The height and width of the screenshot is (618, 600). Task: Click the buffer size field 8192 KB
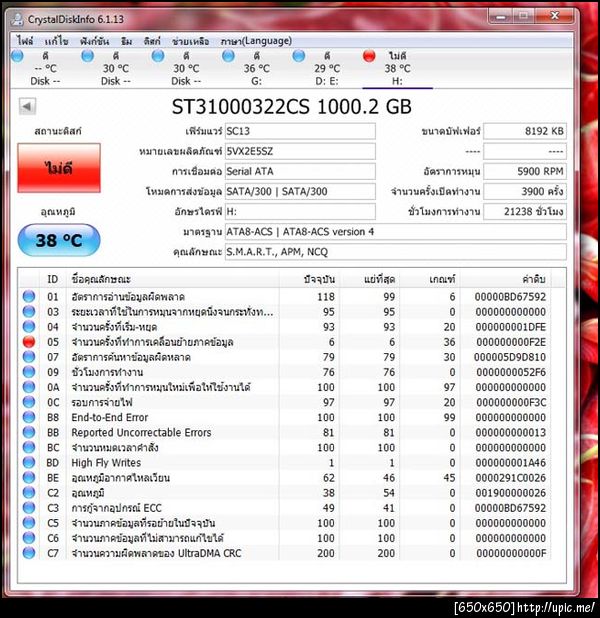pos(525,131)
